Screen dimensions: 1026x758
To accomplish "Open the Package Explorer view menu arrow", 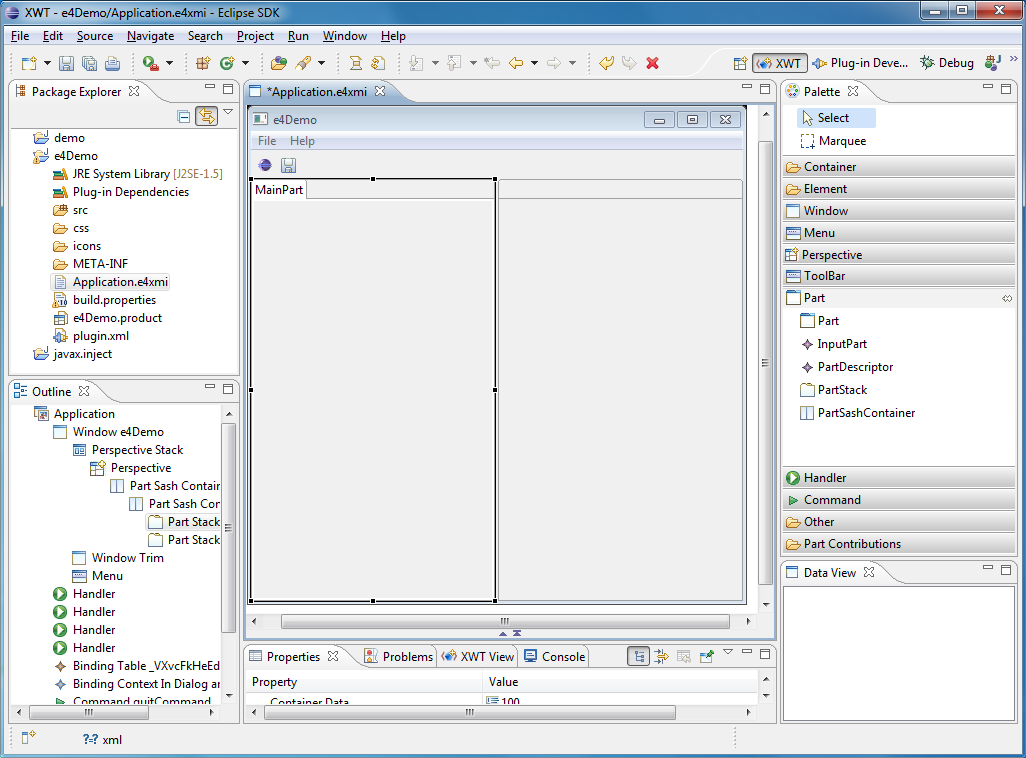I will (x=228, y=112).
